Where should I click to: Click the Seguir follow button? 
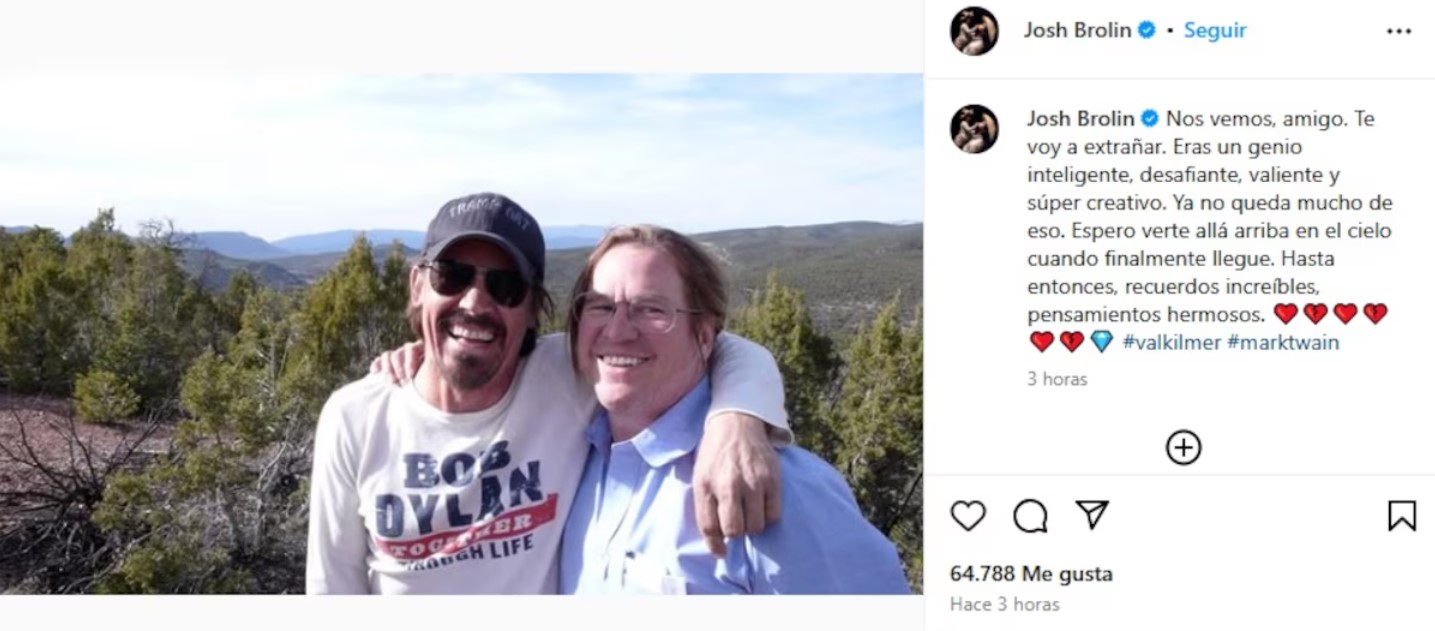coord(1215,30)
